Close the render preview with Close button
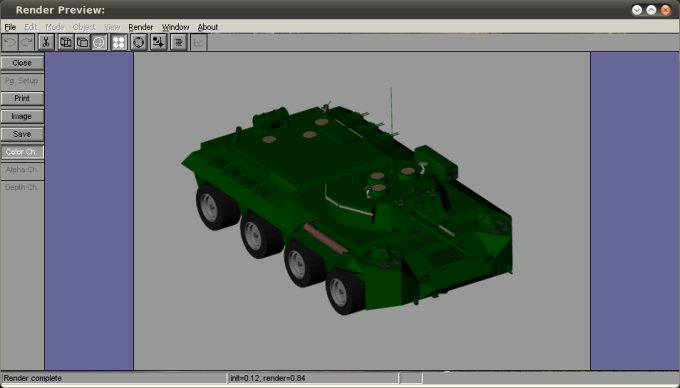This screenshot has height=388, width=680. 22,63
